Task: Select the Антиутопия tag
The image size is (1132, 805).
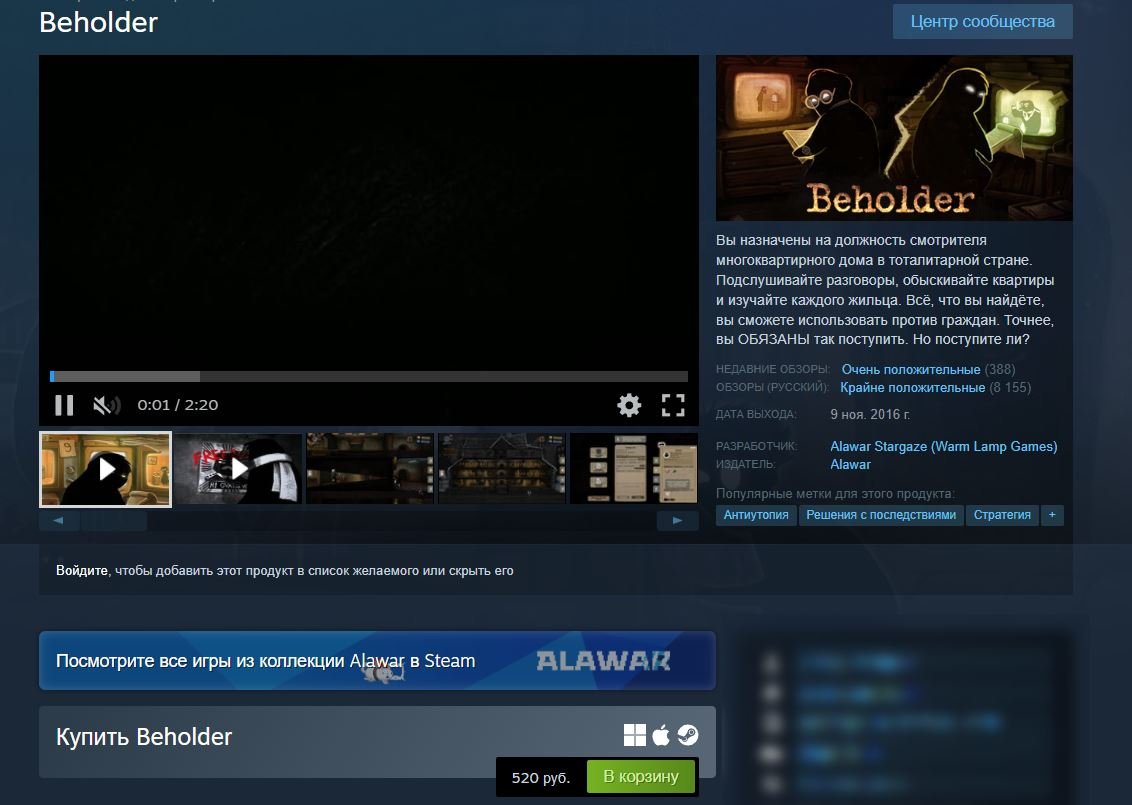Action: click(756, 515)
